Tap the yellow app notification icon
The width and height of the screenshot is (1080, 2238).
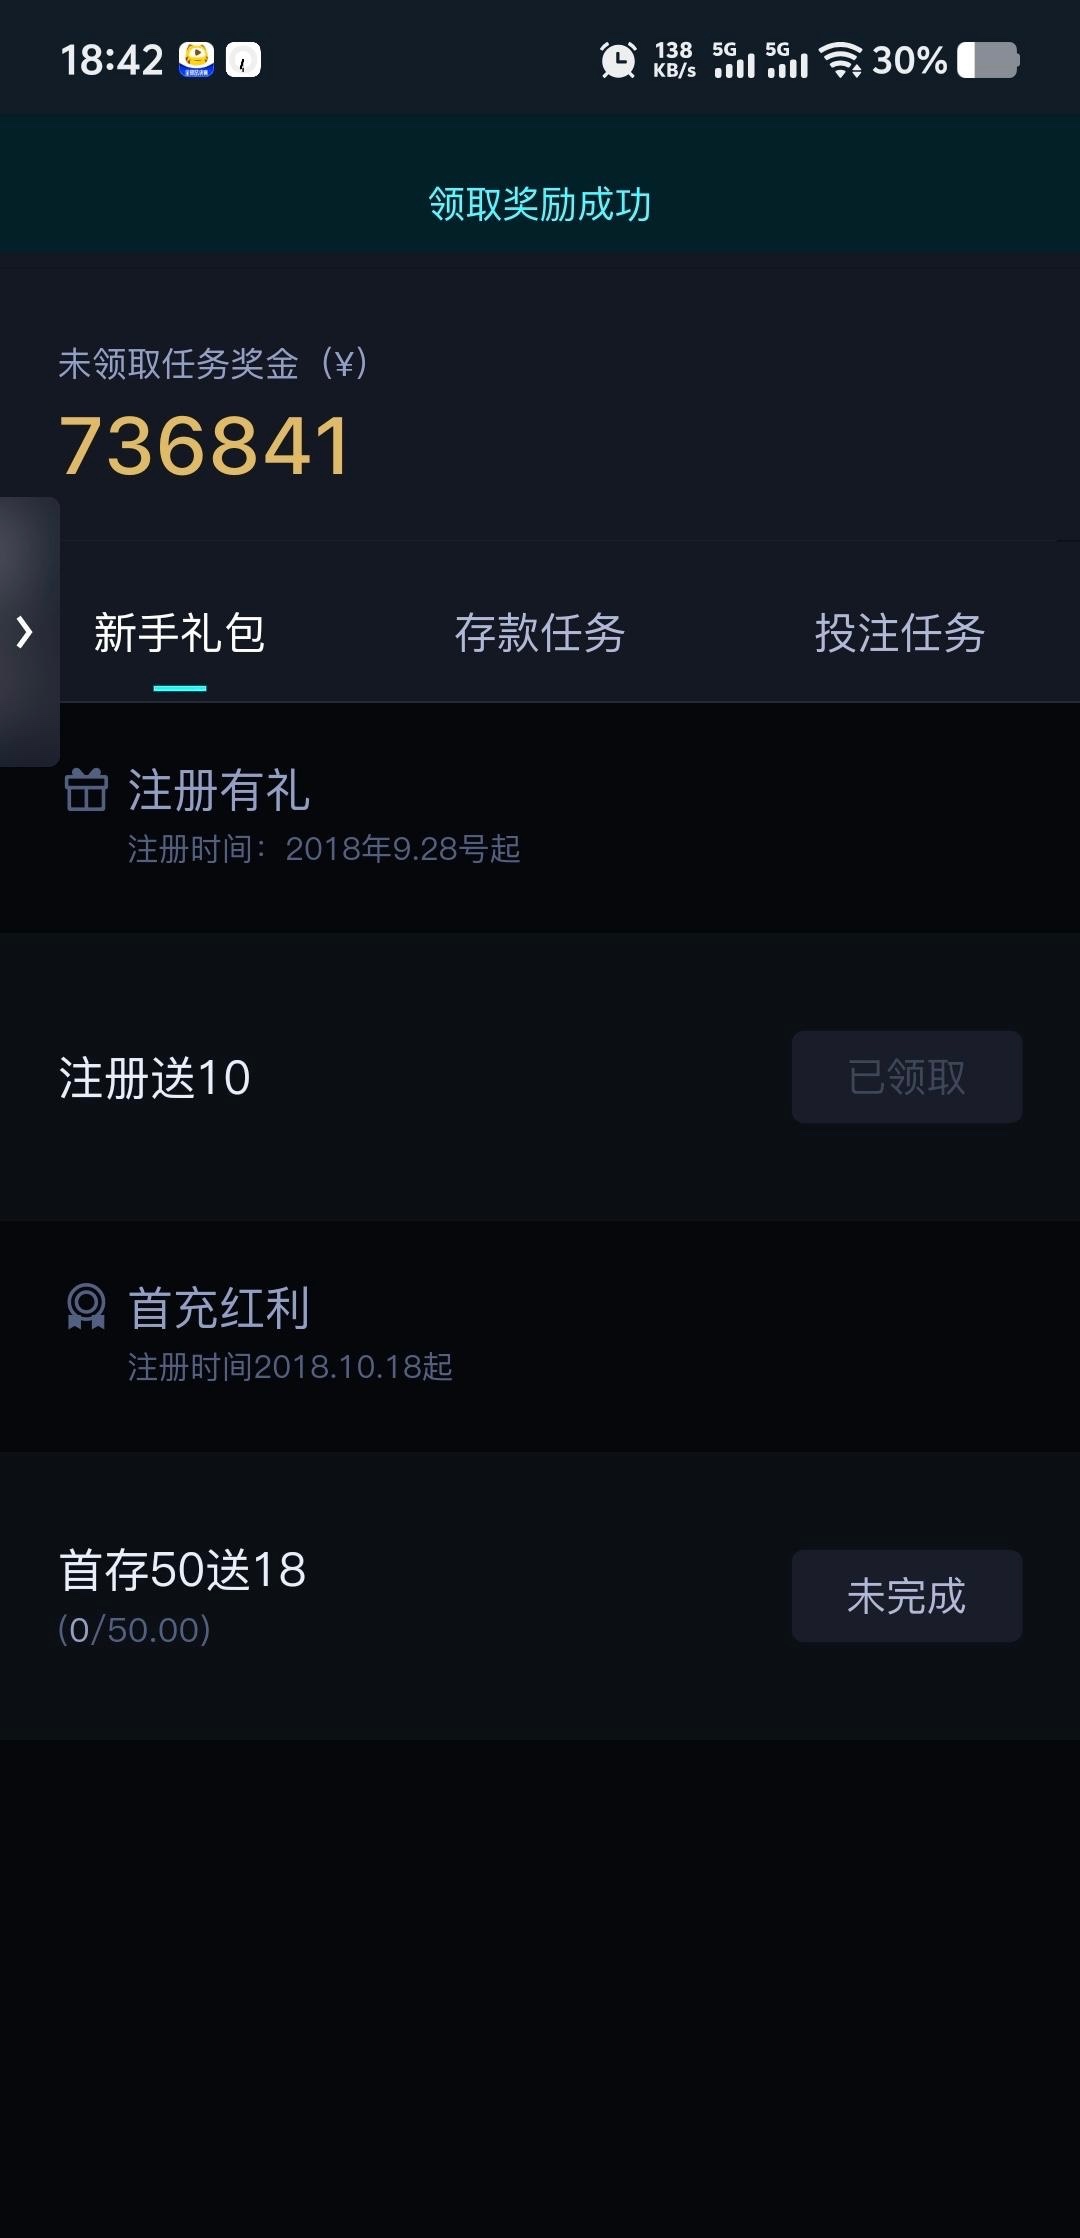click(196, 60)
